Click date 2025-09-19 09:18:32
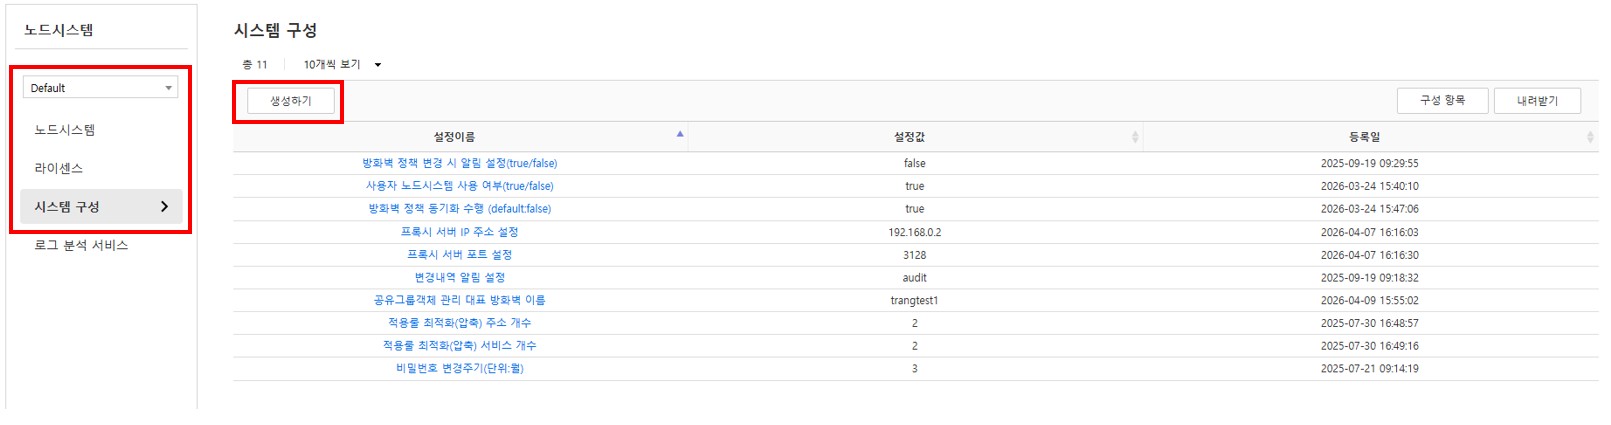1611x425 pixels. point(1369,278)
